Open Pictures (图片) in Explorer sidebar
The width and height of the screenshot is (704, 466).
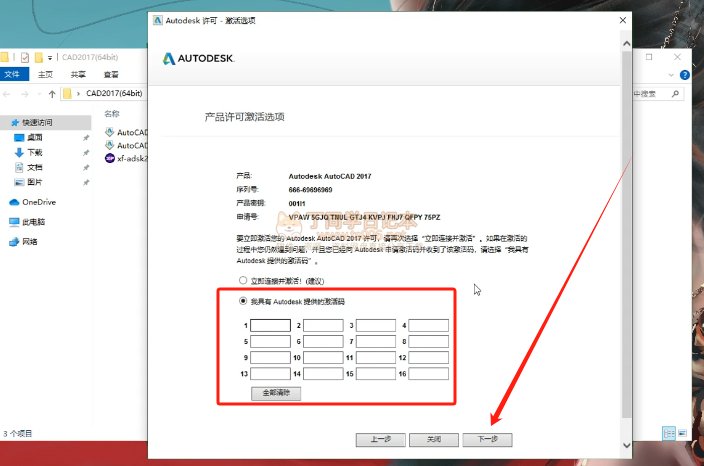35,182
